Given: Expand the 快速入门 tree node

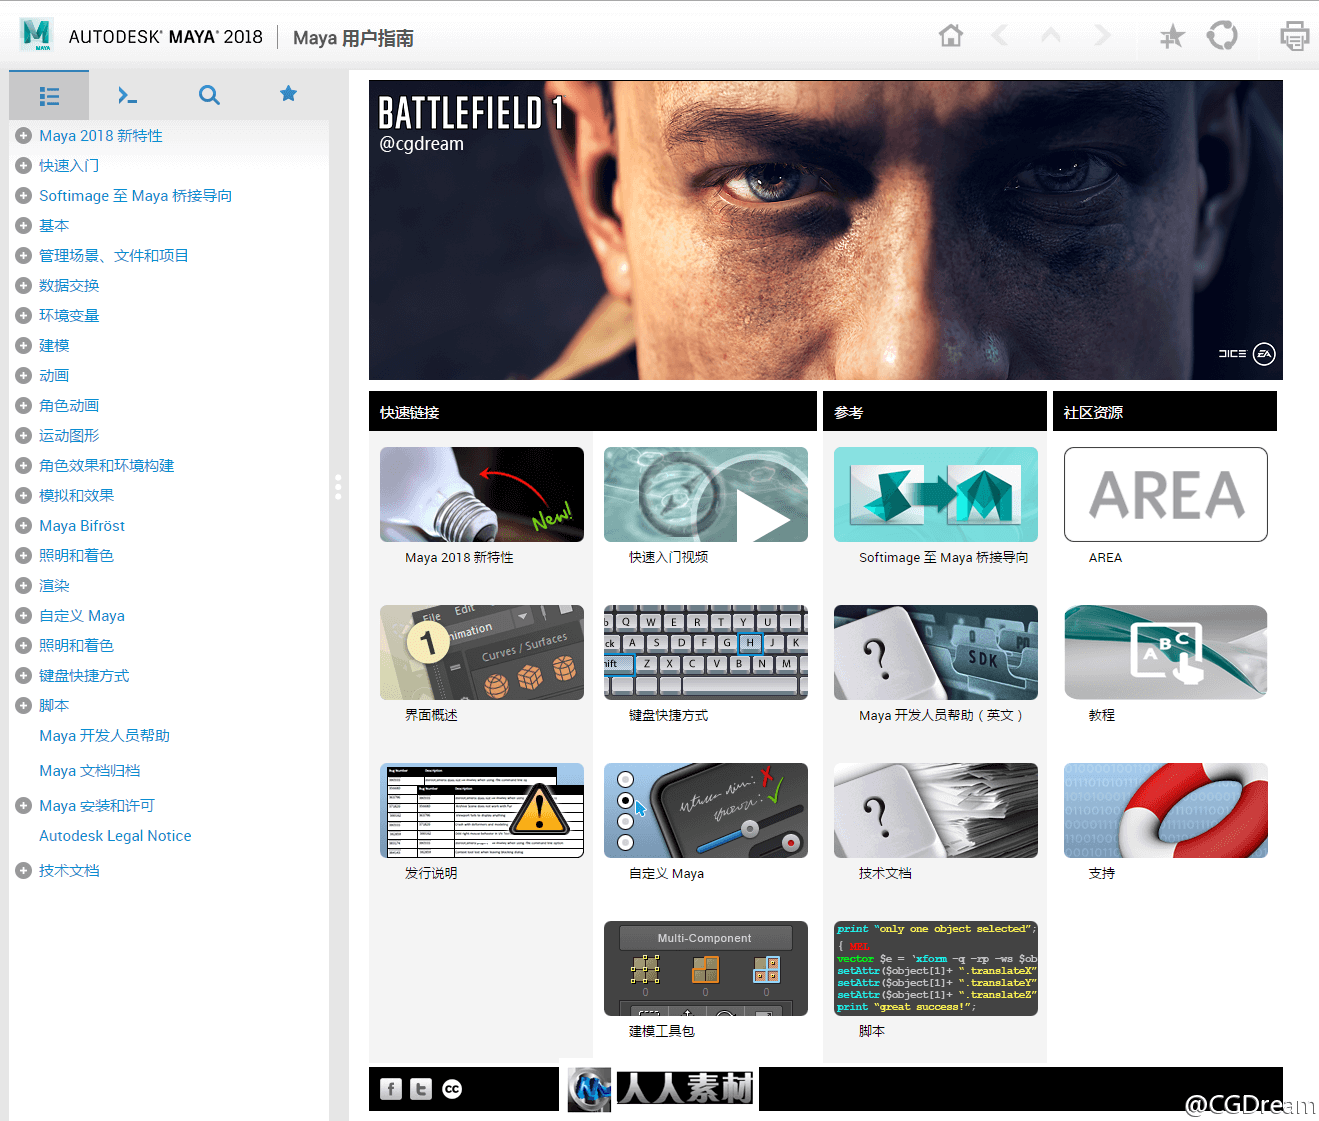Looking at the screenshot, I should coord(23,165).
